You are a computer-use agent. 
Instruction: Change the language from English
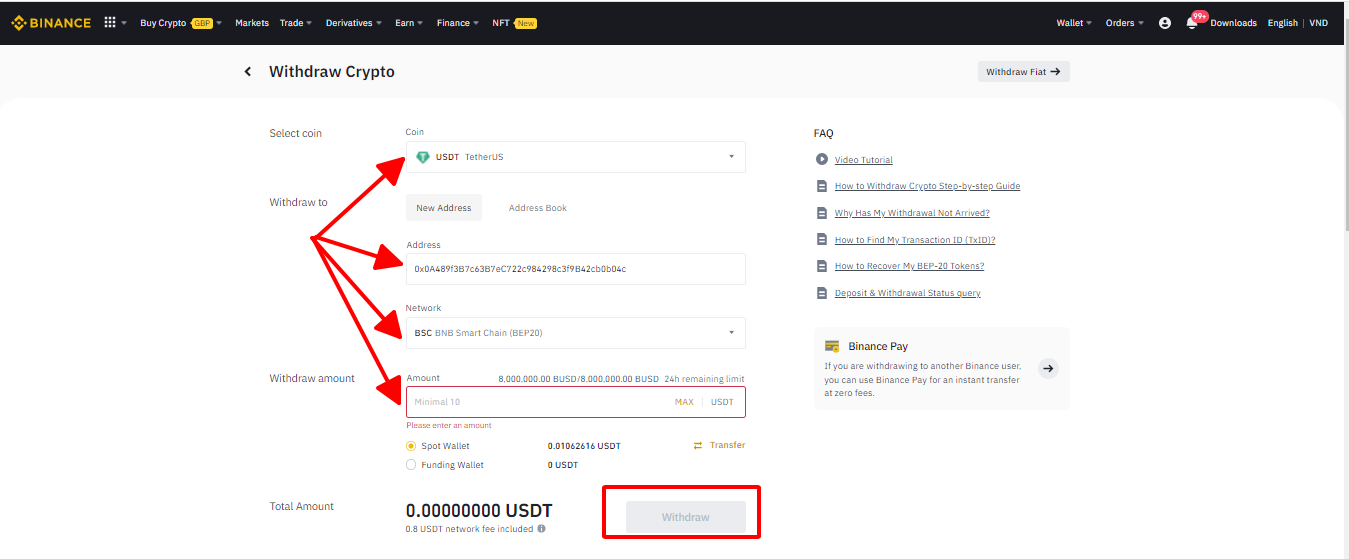tap(1282, 23)
